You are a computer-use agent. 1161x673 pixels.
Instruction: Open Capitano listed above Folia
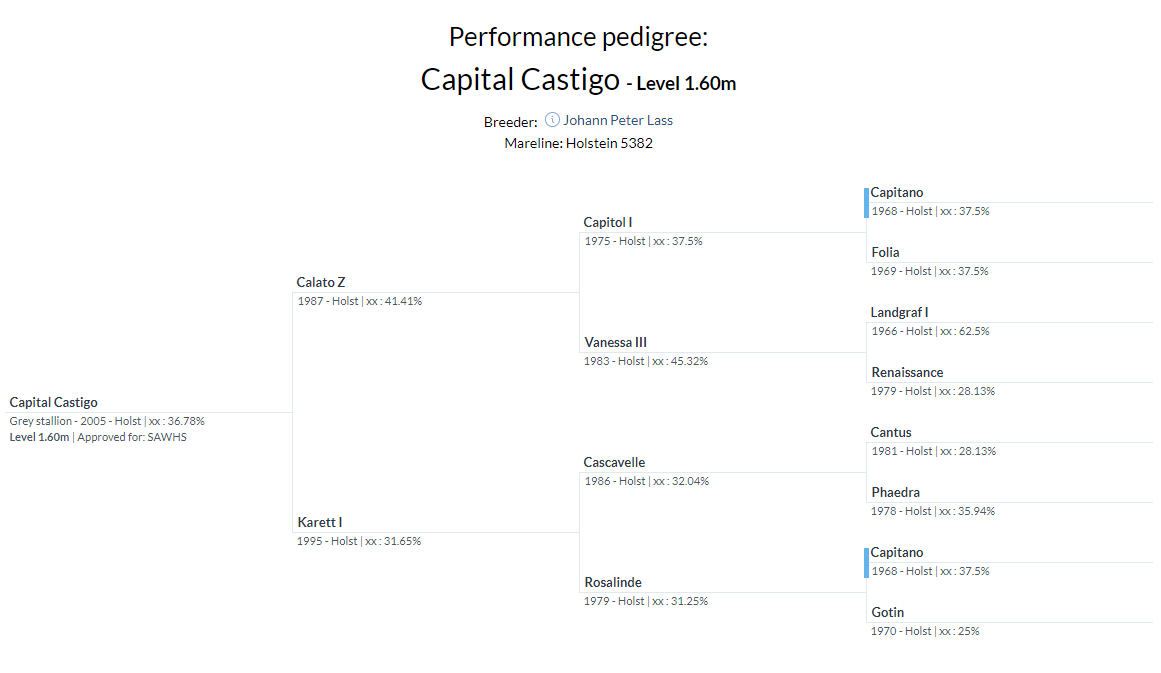(897, 192)
